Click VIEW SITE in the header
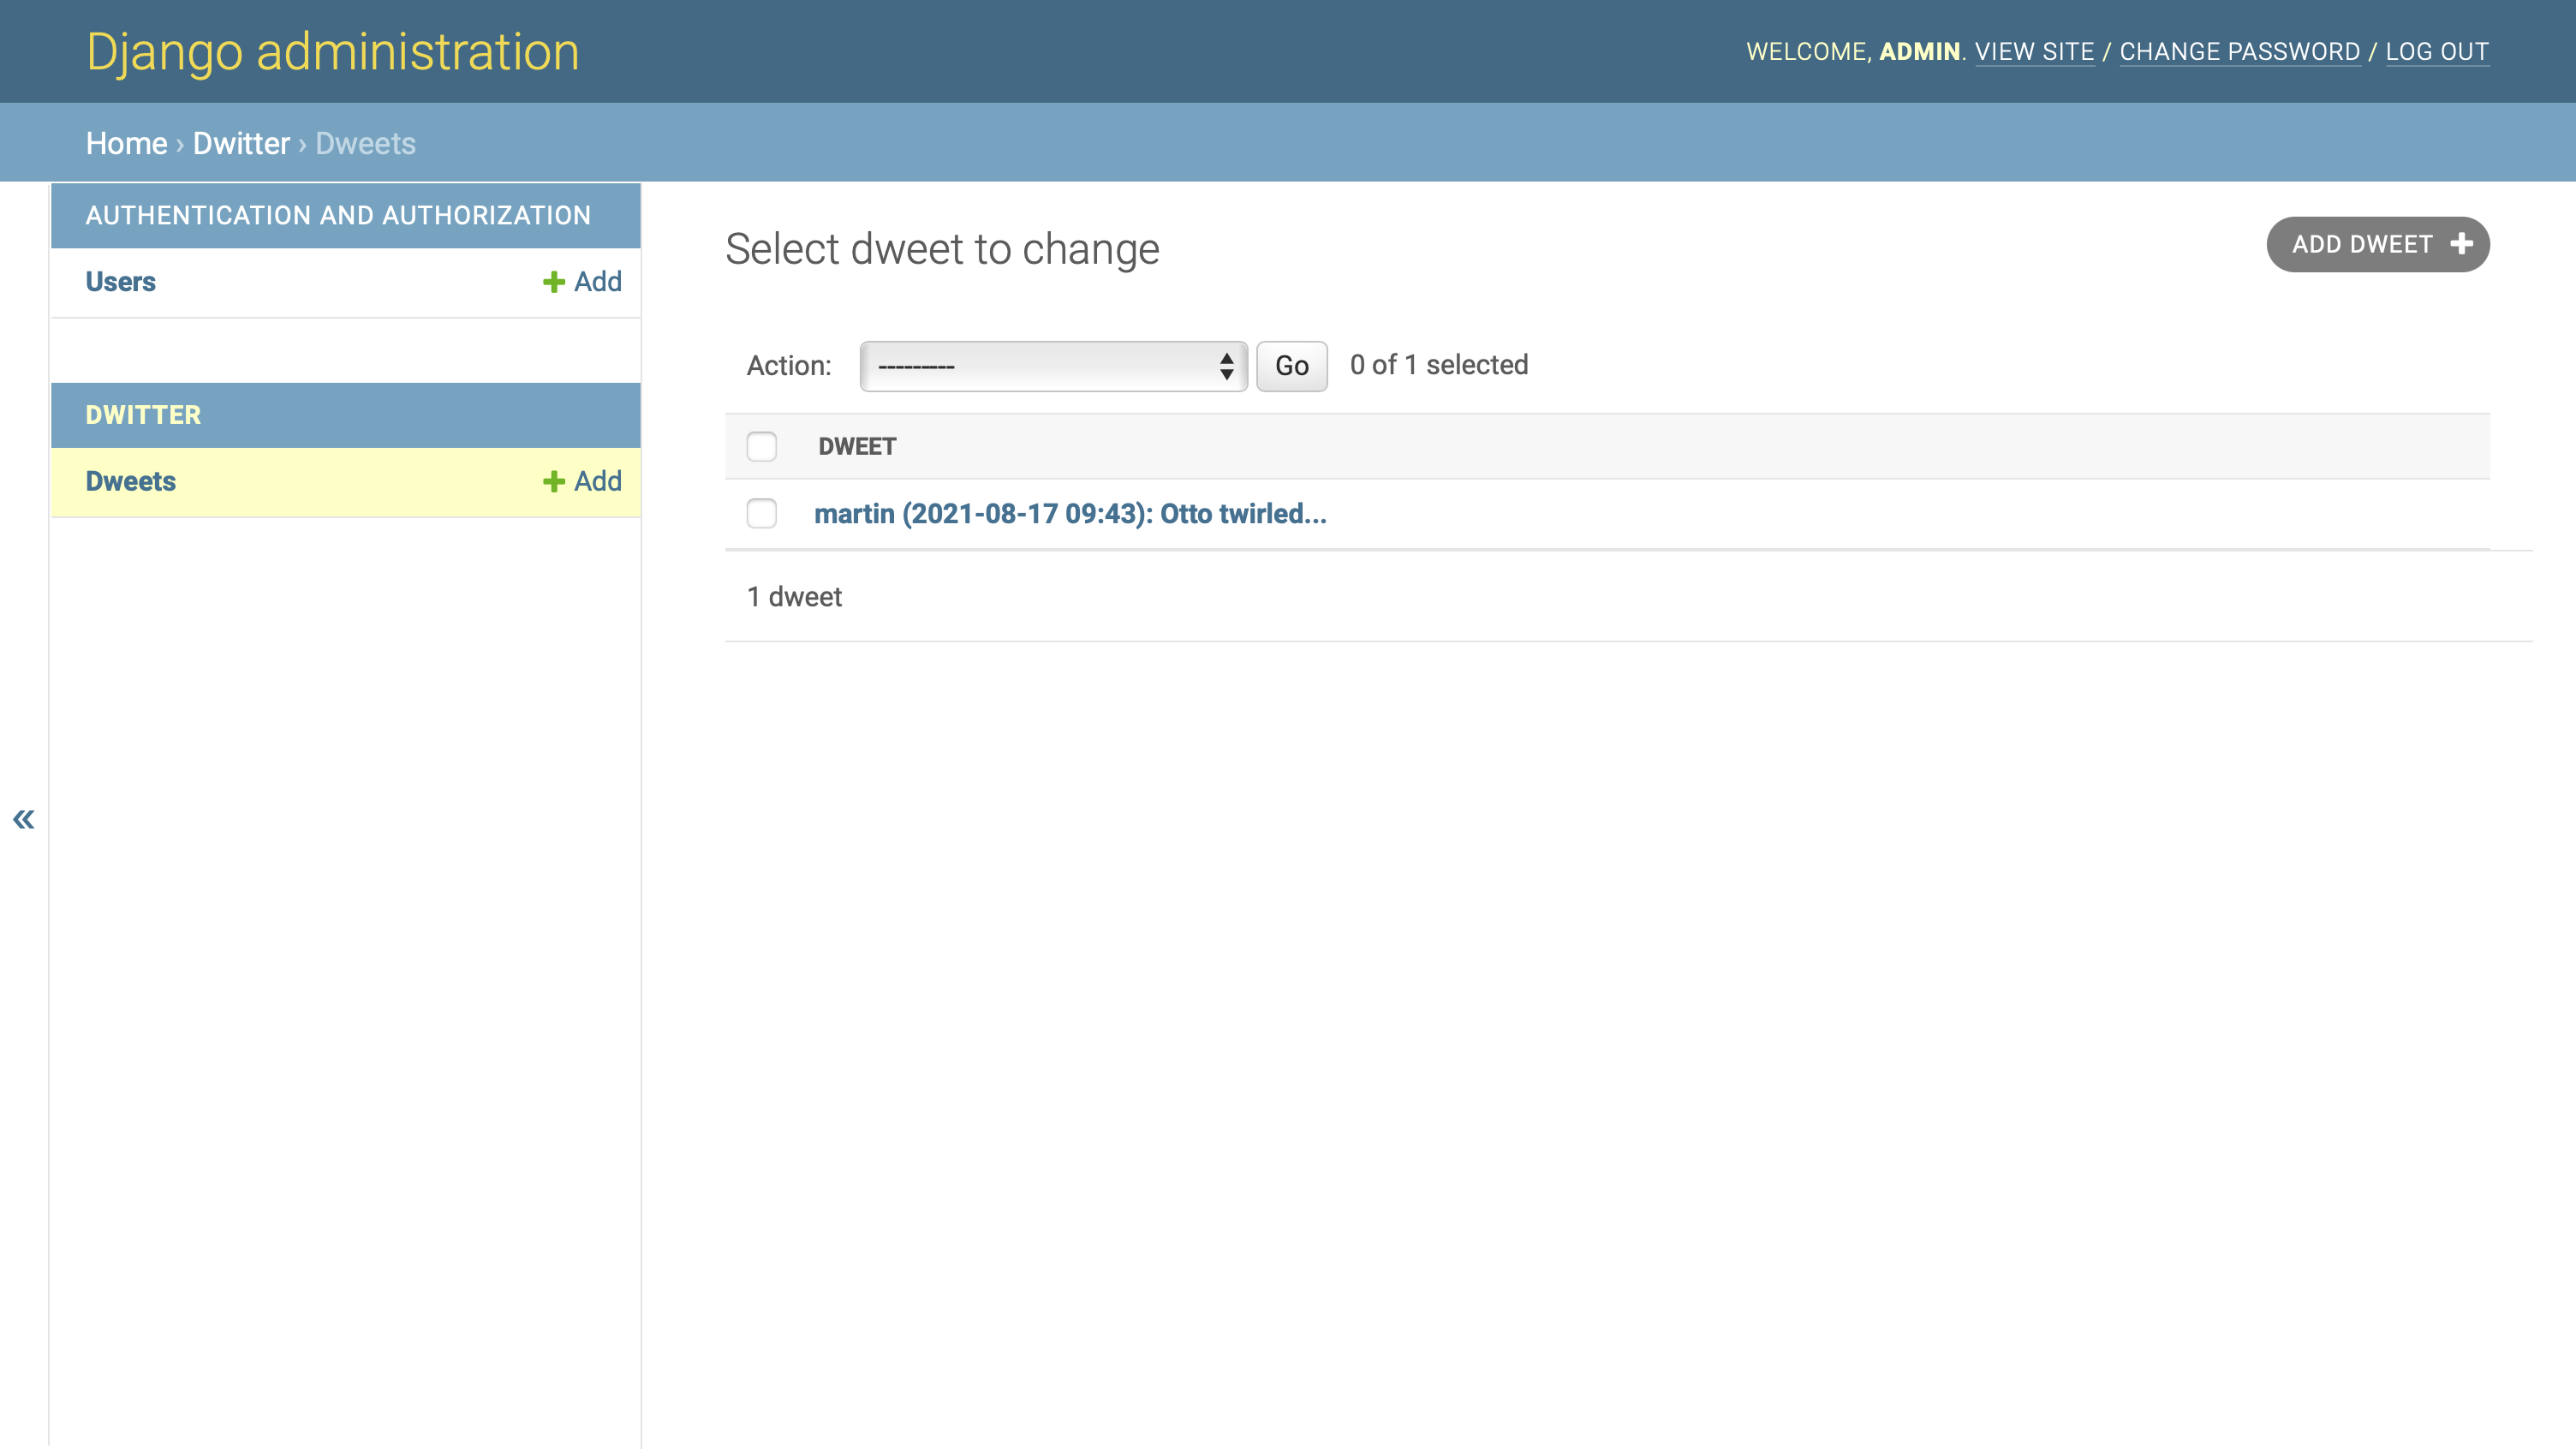Viewport: 2576px width, 1449px height. (2035, 51)
